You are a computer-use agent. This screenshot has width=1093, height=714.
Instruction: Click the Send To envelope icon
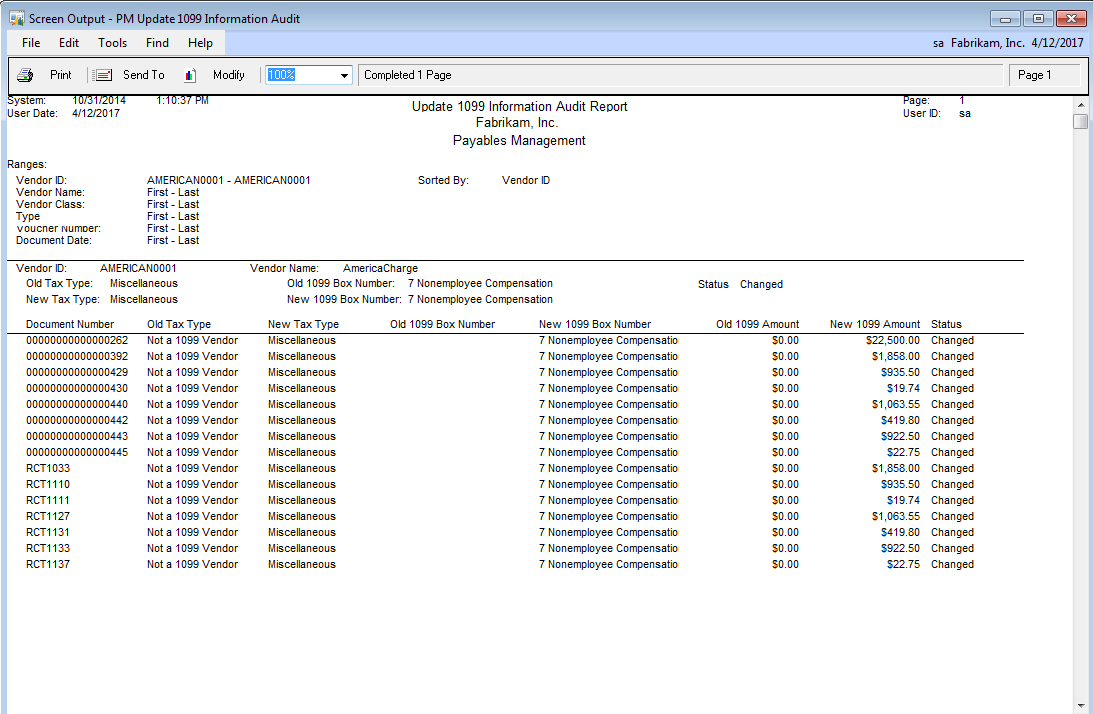pyautogui.click(x=103, y=75)
